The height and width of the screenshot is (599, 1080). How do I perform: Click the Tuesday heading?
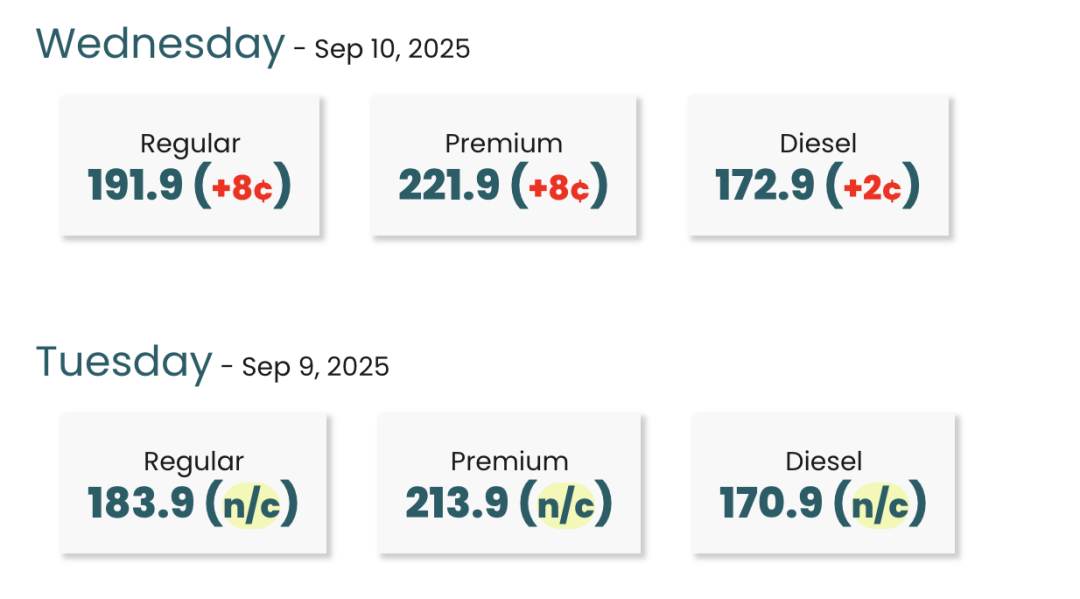tap(124, 361)
